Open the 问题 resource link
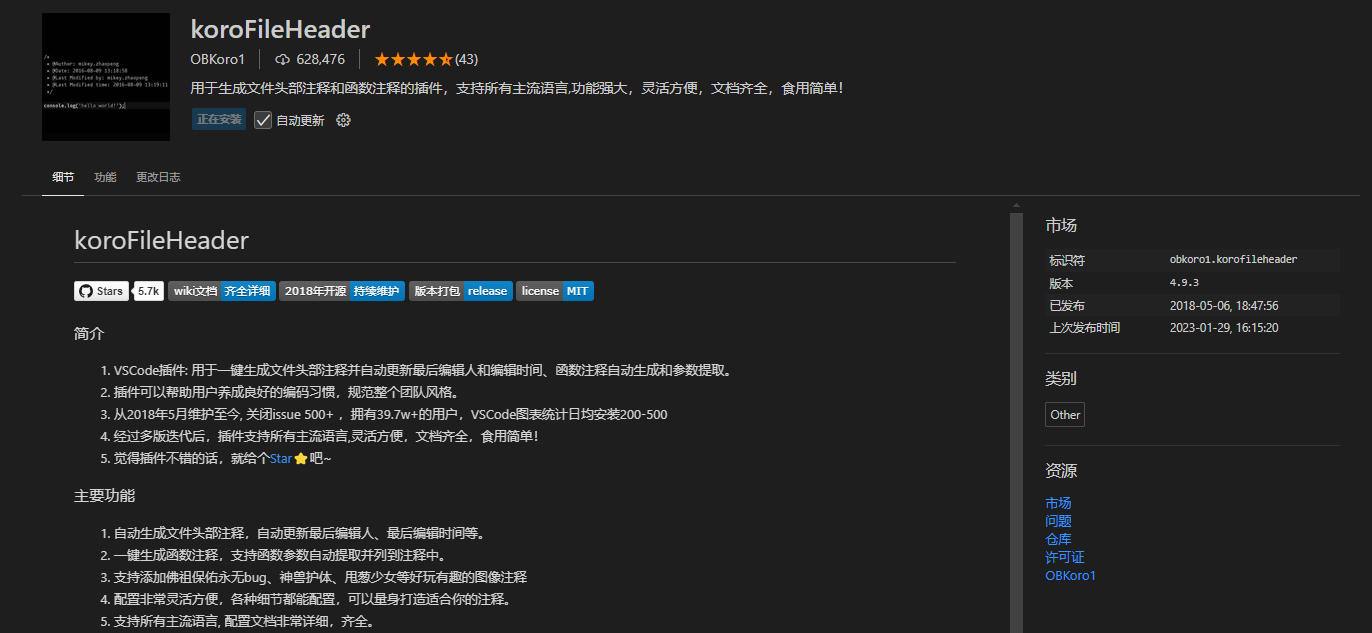The height and width of the screenshot is (633, 1372). click(1058, 521)
